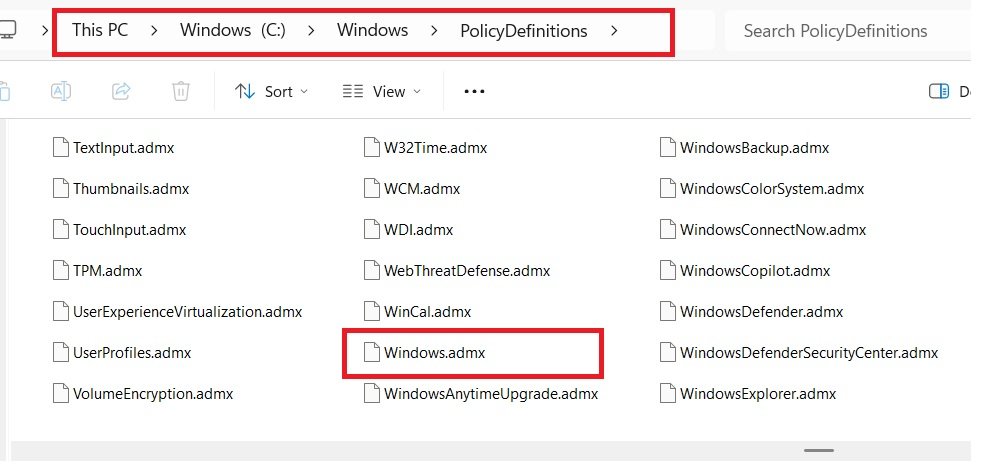Click the horizontal scrollbar thumb
Viewport: 982px width, 464px height.
819,450
